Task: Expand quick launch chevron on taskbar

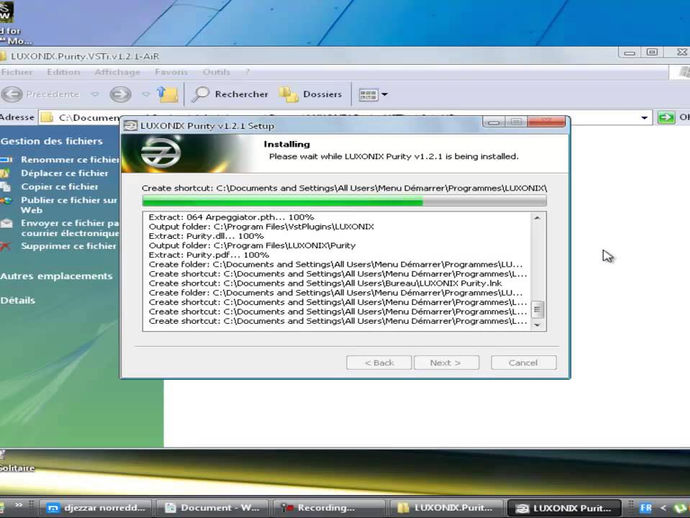Action: [19, 505]
